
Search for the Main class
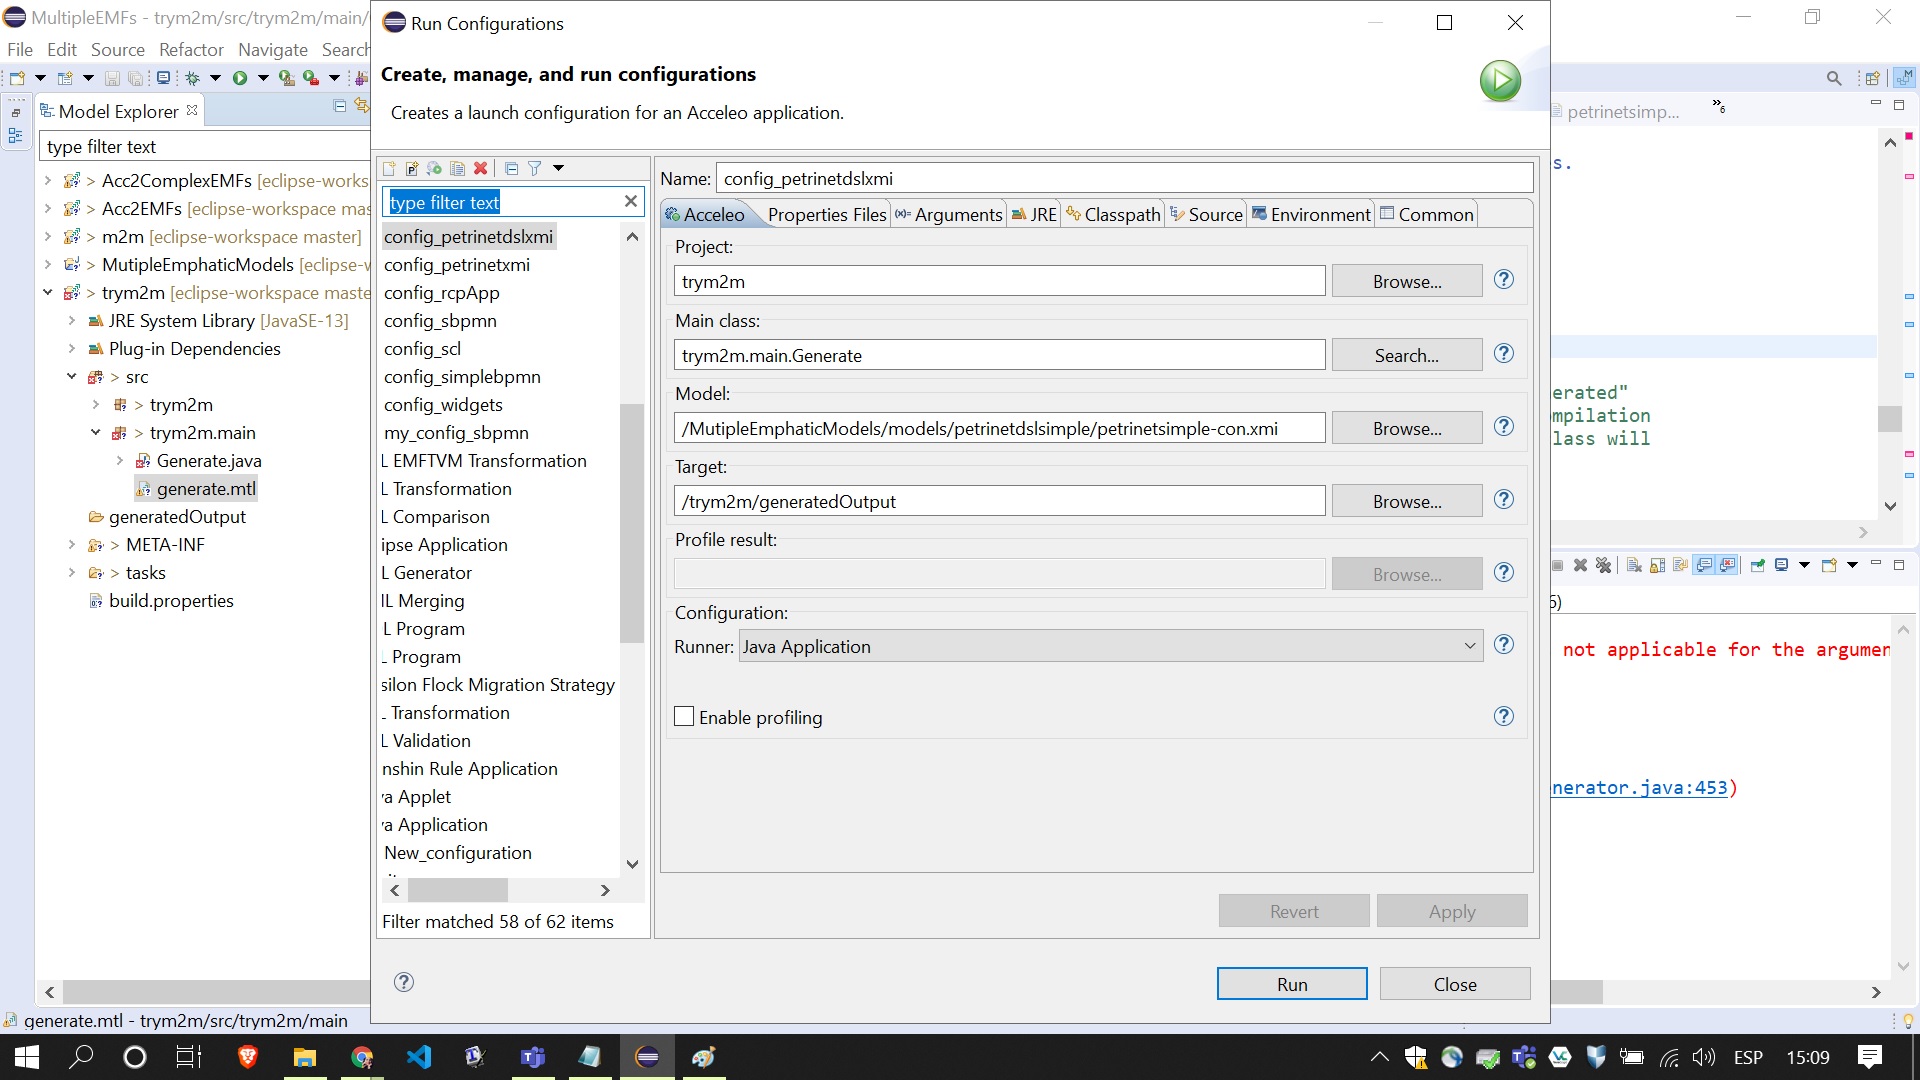(1407, 355)
